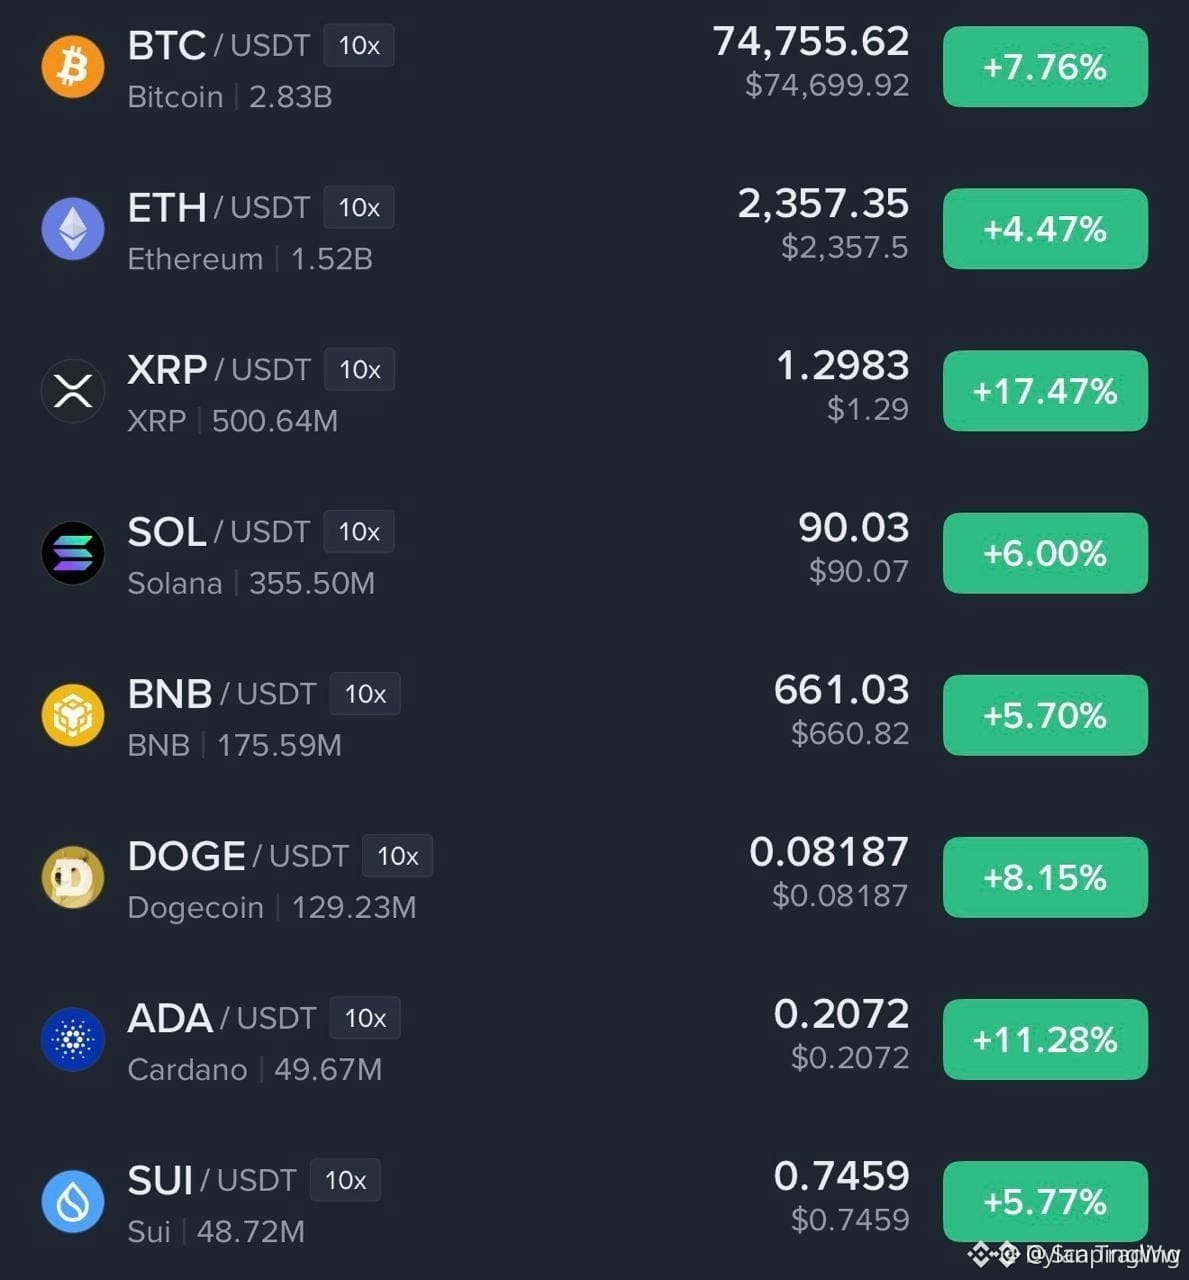
Task: Click the SUI +5.77% change button
Action: [1045, 1201]
